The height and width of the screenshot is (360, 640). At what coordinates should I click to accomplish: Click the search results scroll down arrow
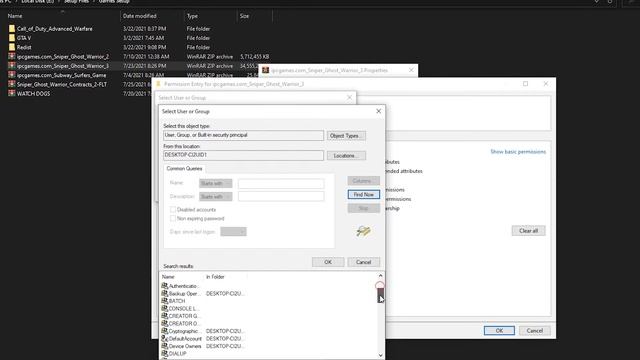tap(380, 355)
